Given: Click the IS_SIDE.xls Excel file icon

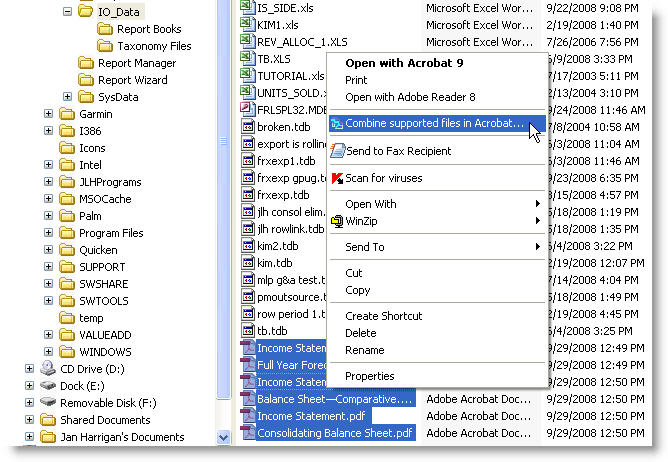Looking at the screenshot, I should [x=247, y=7].
